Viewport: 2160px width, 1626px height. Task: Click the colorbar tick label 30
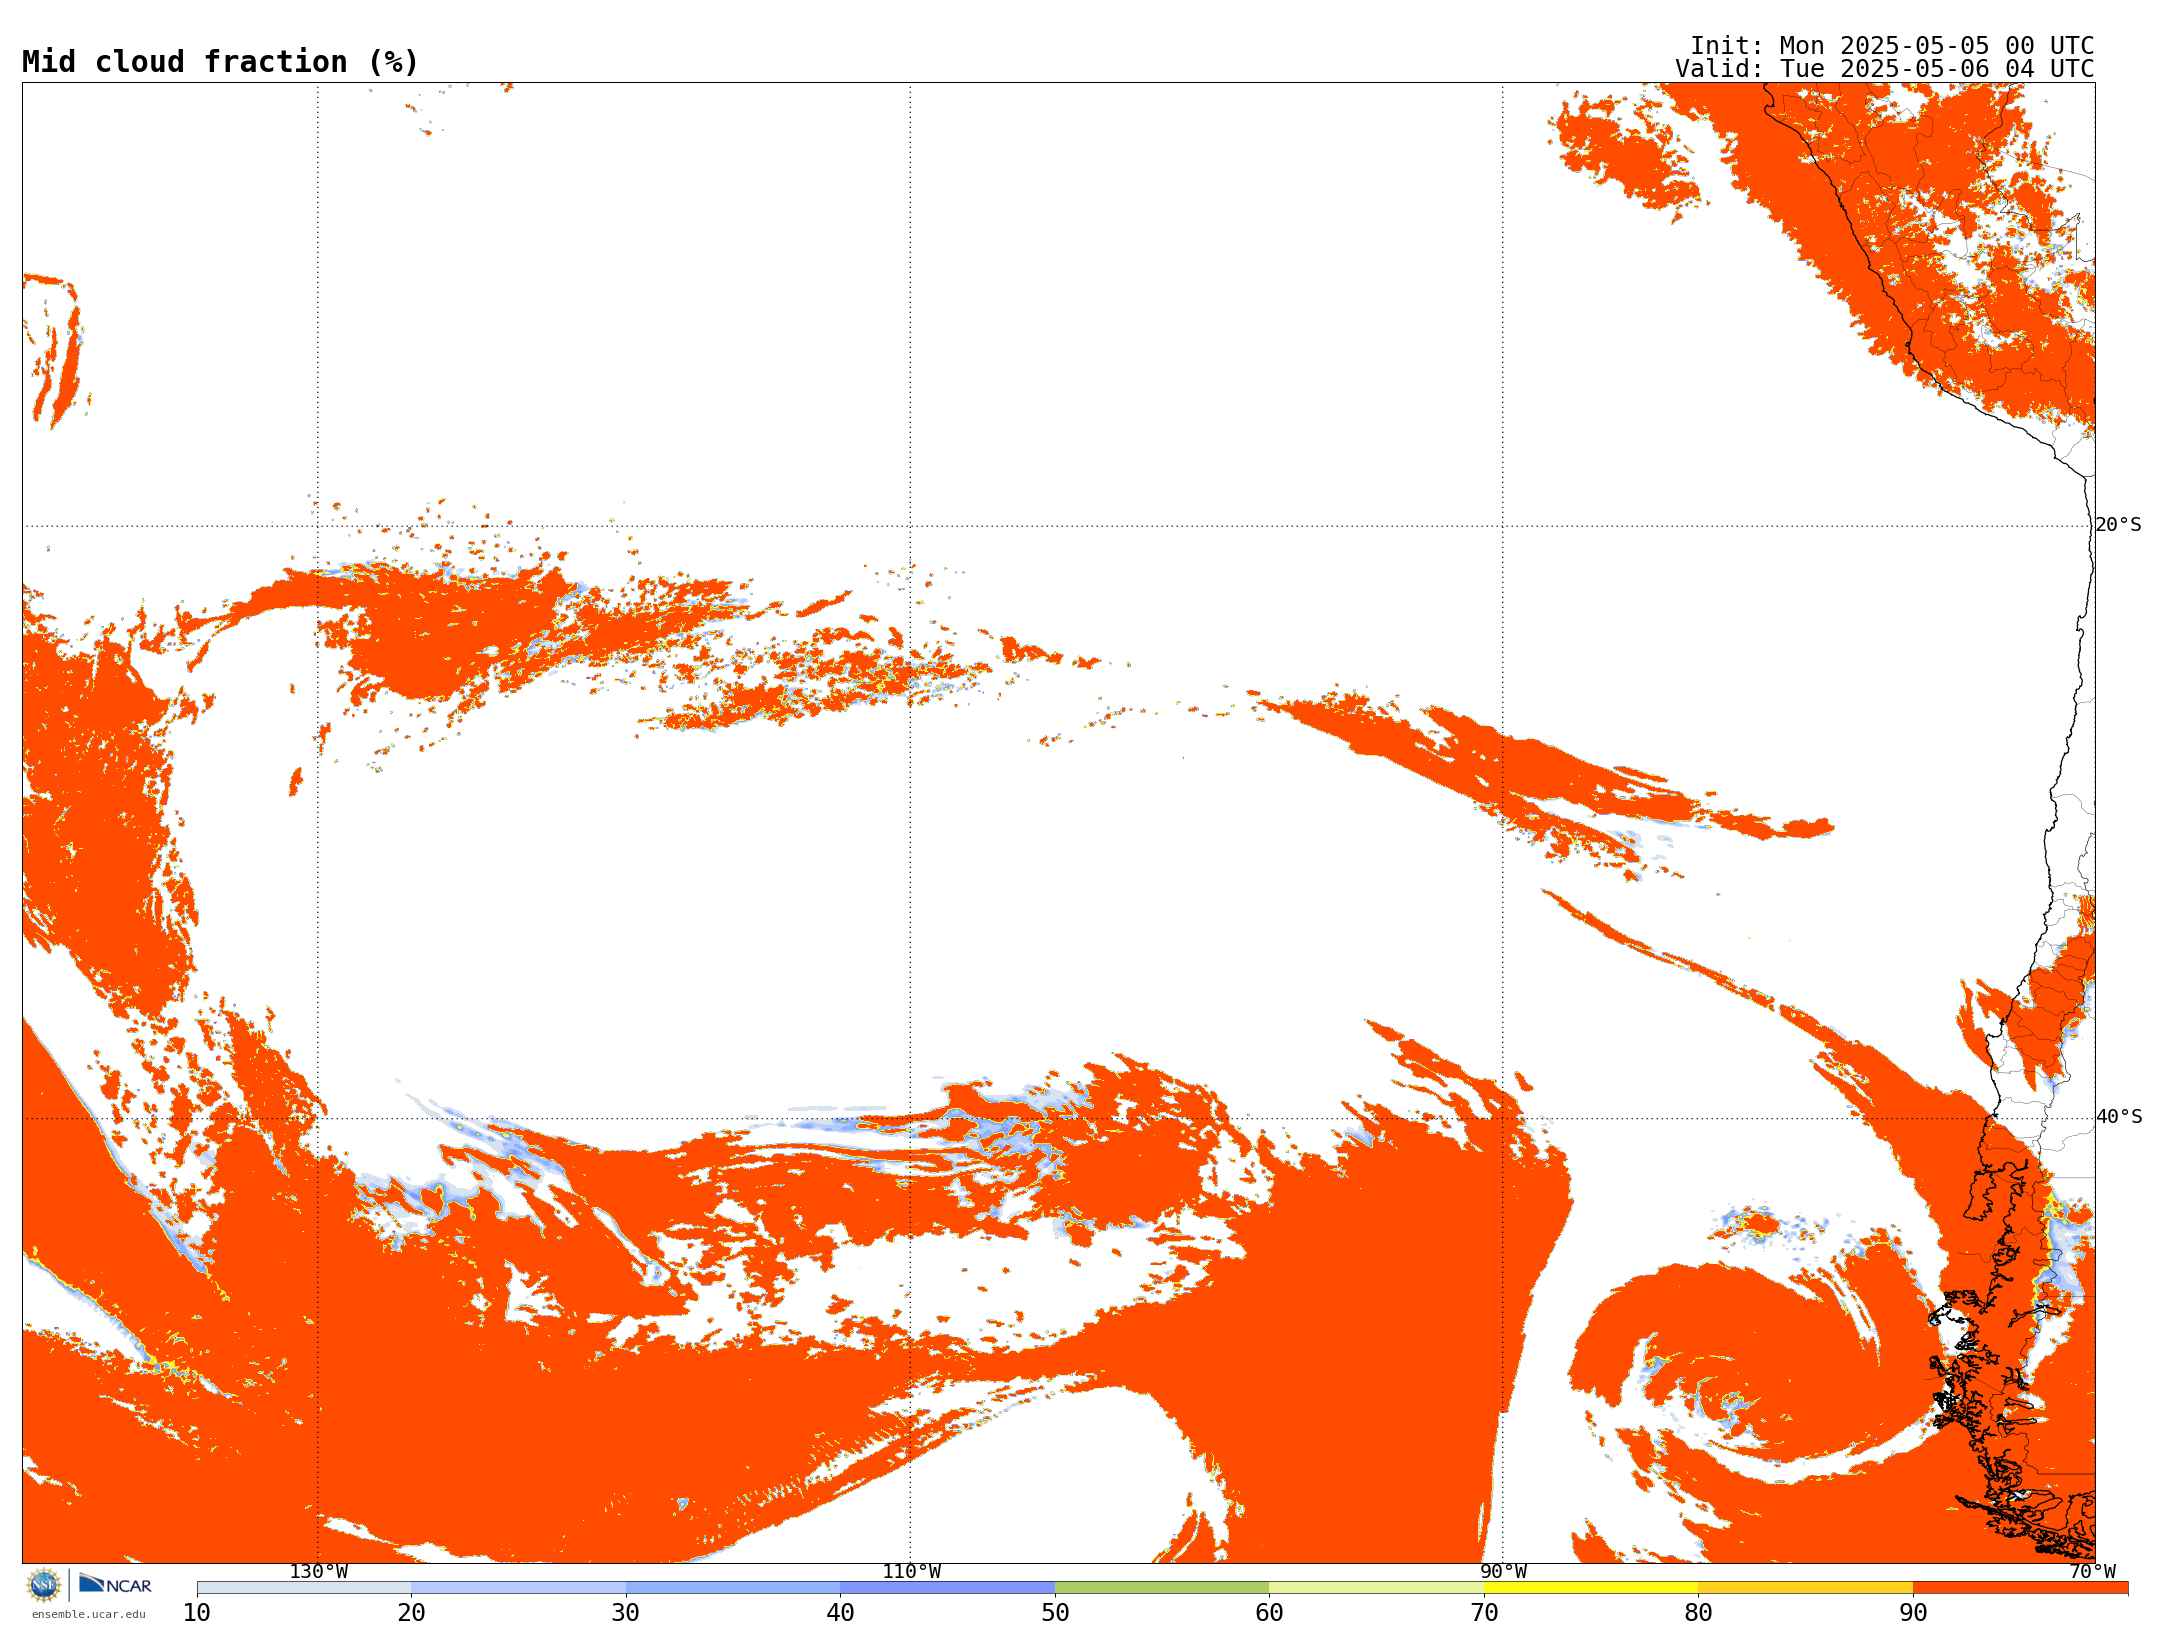pos(626,1613)
